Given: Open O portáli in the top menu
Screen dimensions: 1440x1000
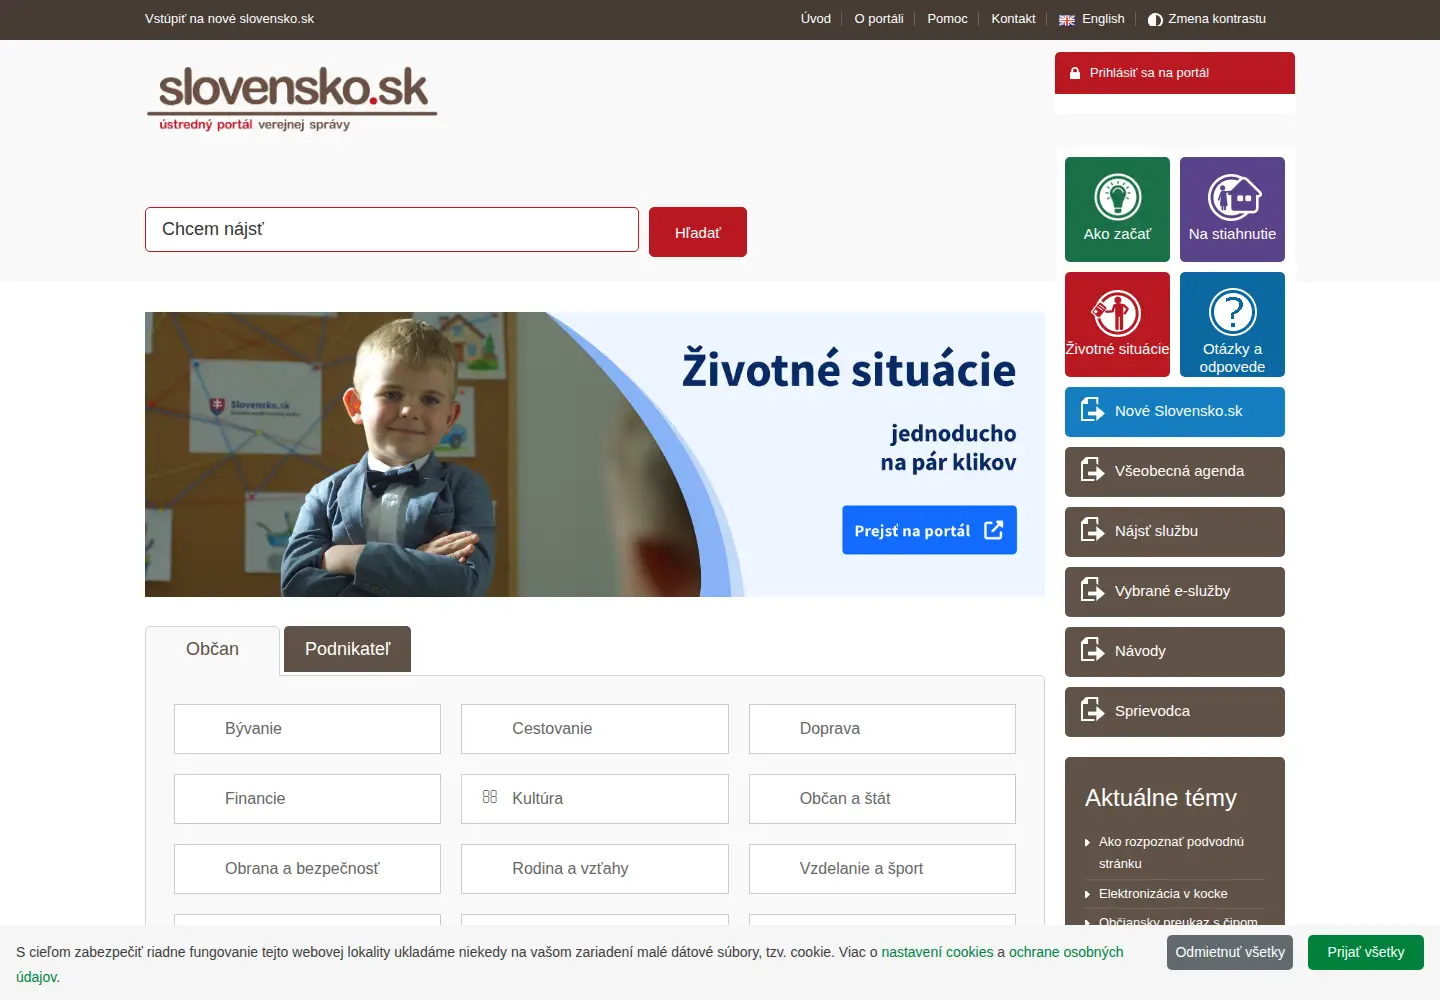Looking at the screenshot, I should pos(879,19).
